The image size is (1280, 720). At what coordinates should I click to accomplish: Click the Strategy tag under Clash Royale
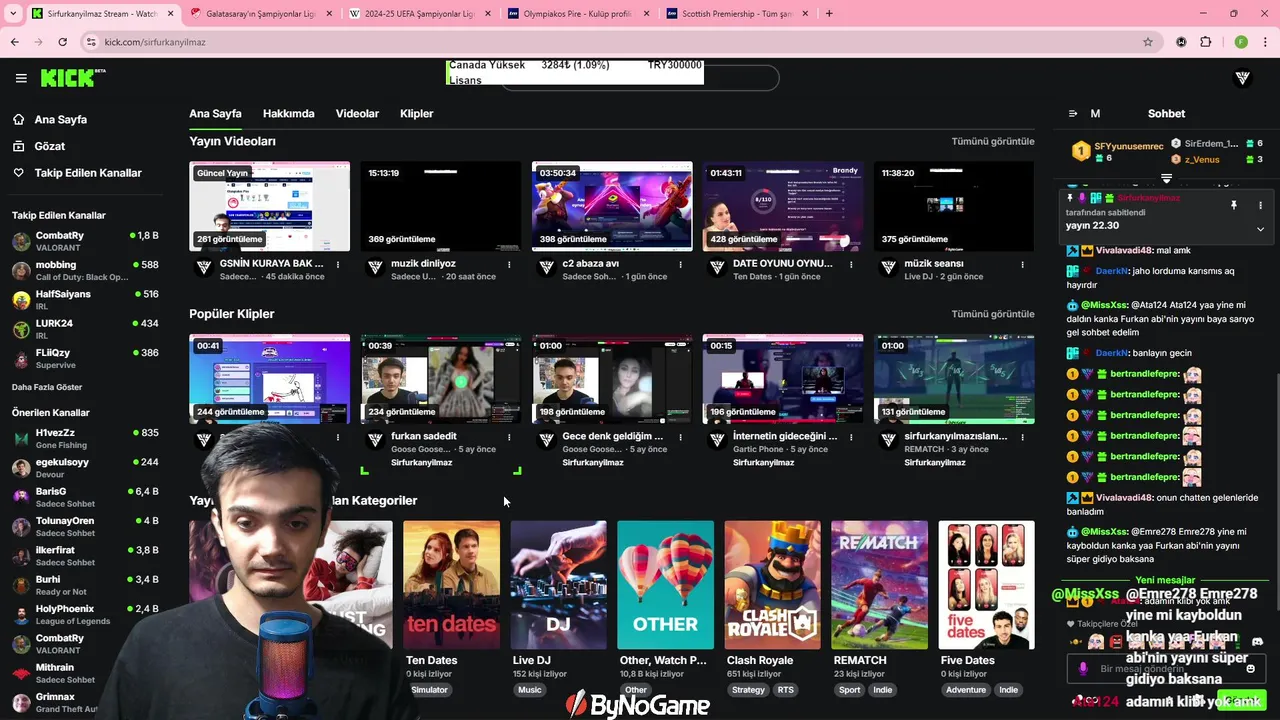pyautogui.click(x=748, y=690)
